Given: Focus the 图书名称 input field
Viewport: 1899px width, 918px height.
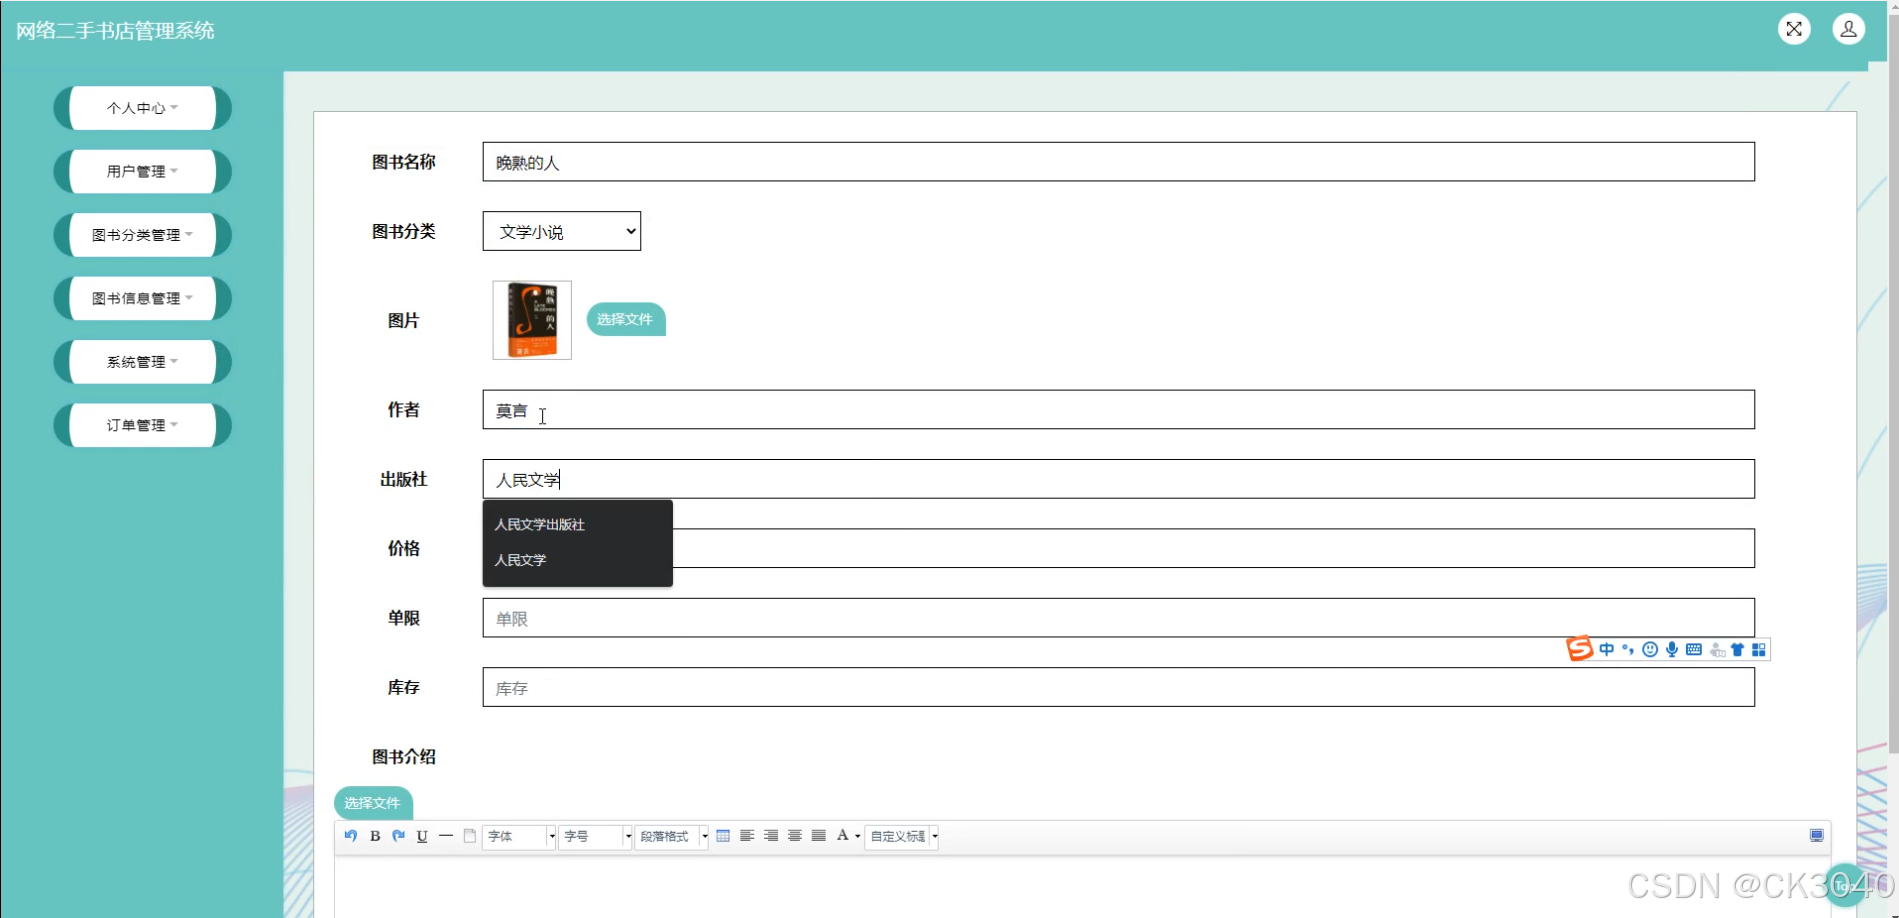Looking at the screenshot, I should tap(1118, 162).
